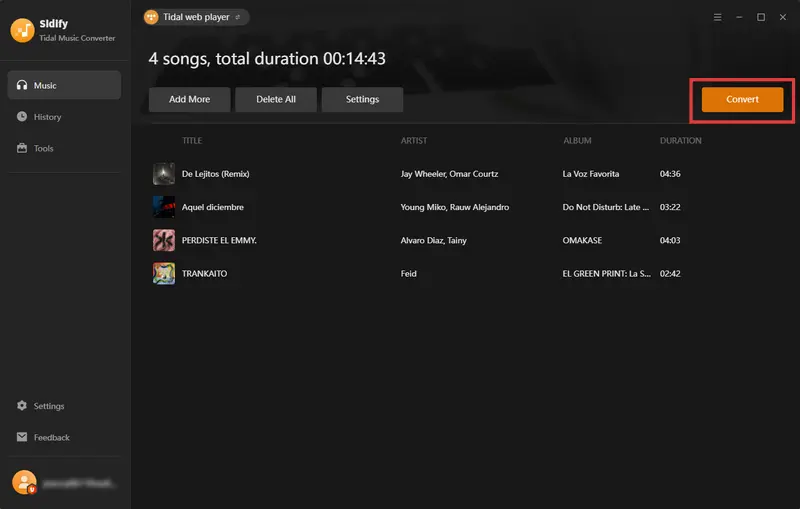The image size is (800, 509).
Task: Click the Delete All button
Action: (x=276, y=99)
